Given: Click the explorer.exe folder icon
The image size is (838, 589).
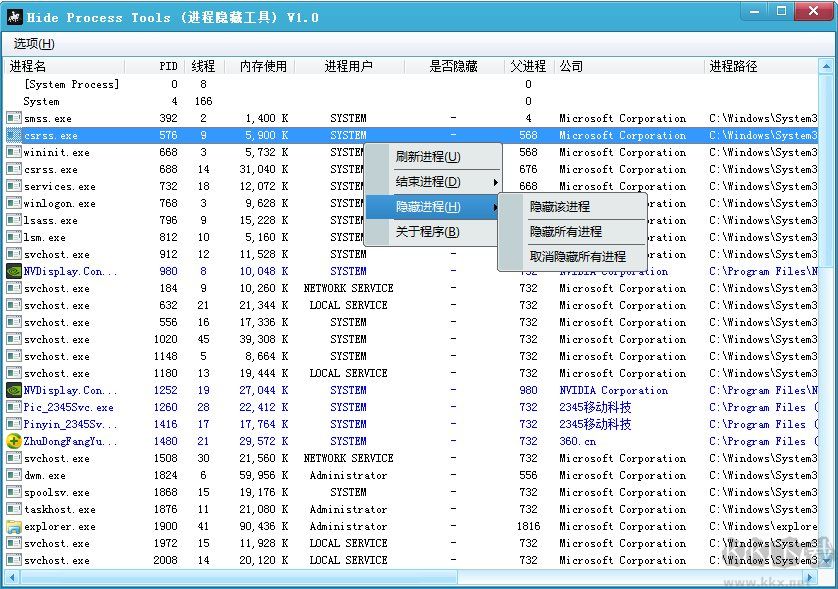Looking at the screenshot, I should pyautogui.click(x=14, y=526).
